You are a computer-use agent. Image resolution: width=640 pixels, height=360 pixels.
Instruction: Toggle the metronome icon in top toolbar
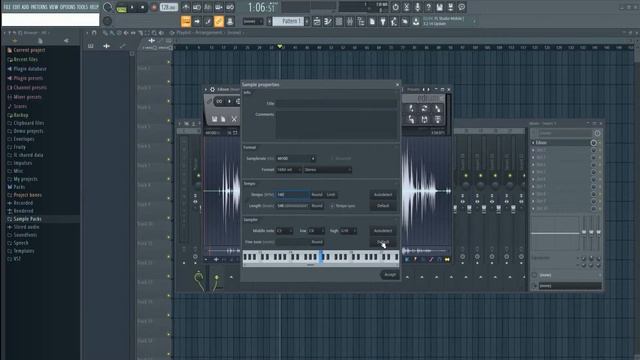(186, 7)
